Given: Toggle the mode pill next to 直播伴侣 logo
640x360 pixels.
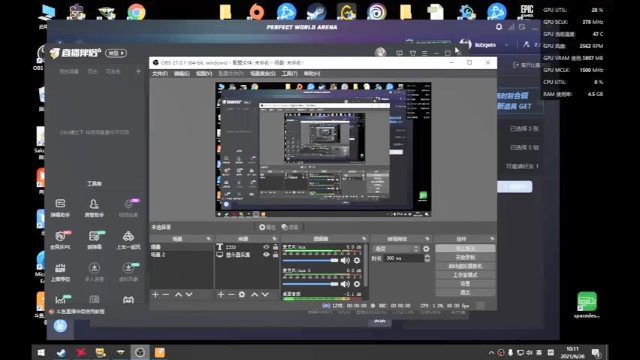Looking at the screenshot, I should pyautogui.click(x=116, y=53).
